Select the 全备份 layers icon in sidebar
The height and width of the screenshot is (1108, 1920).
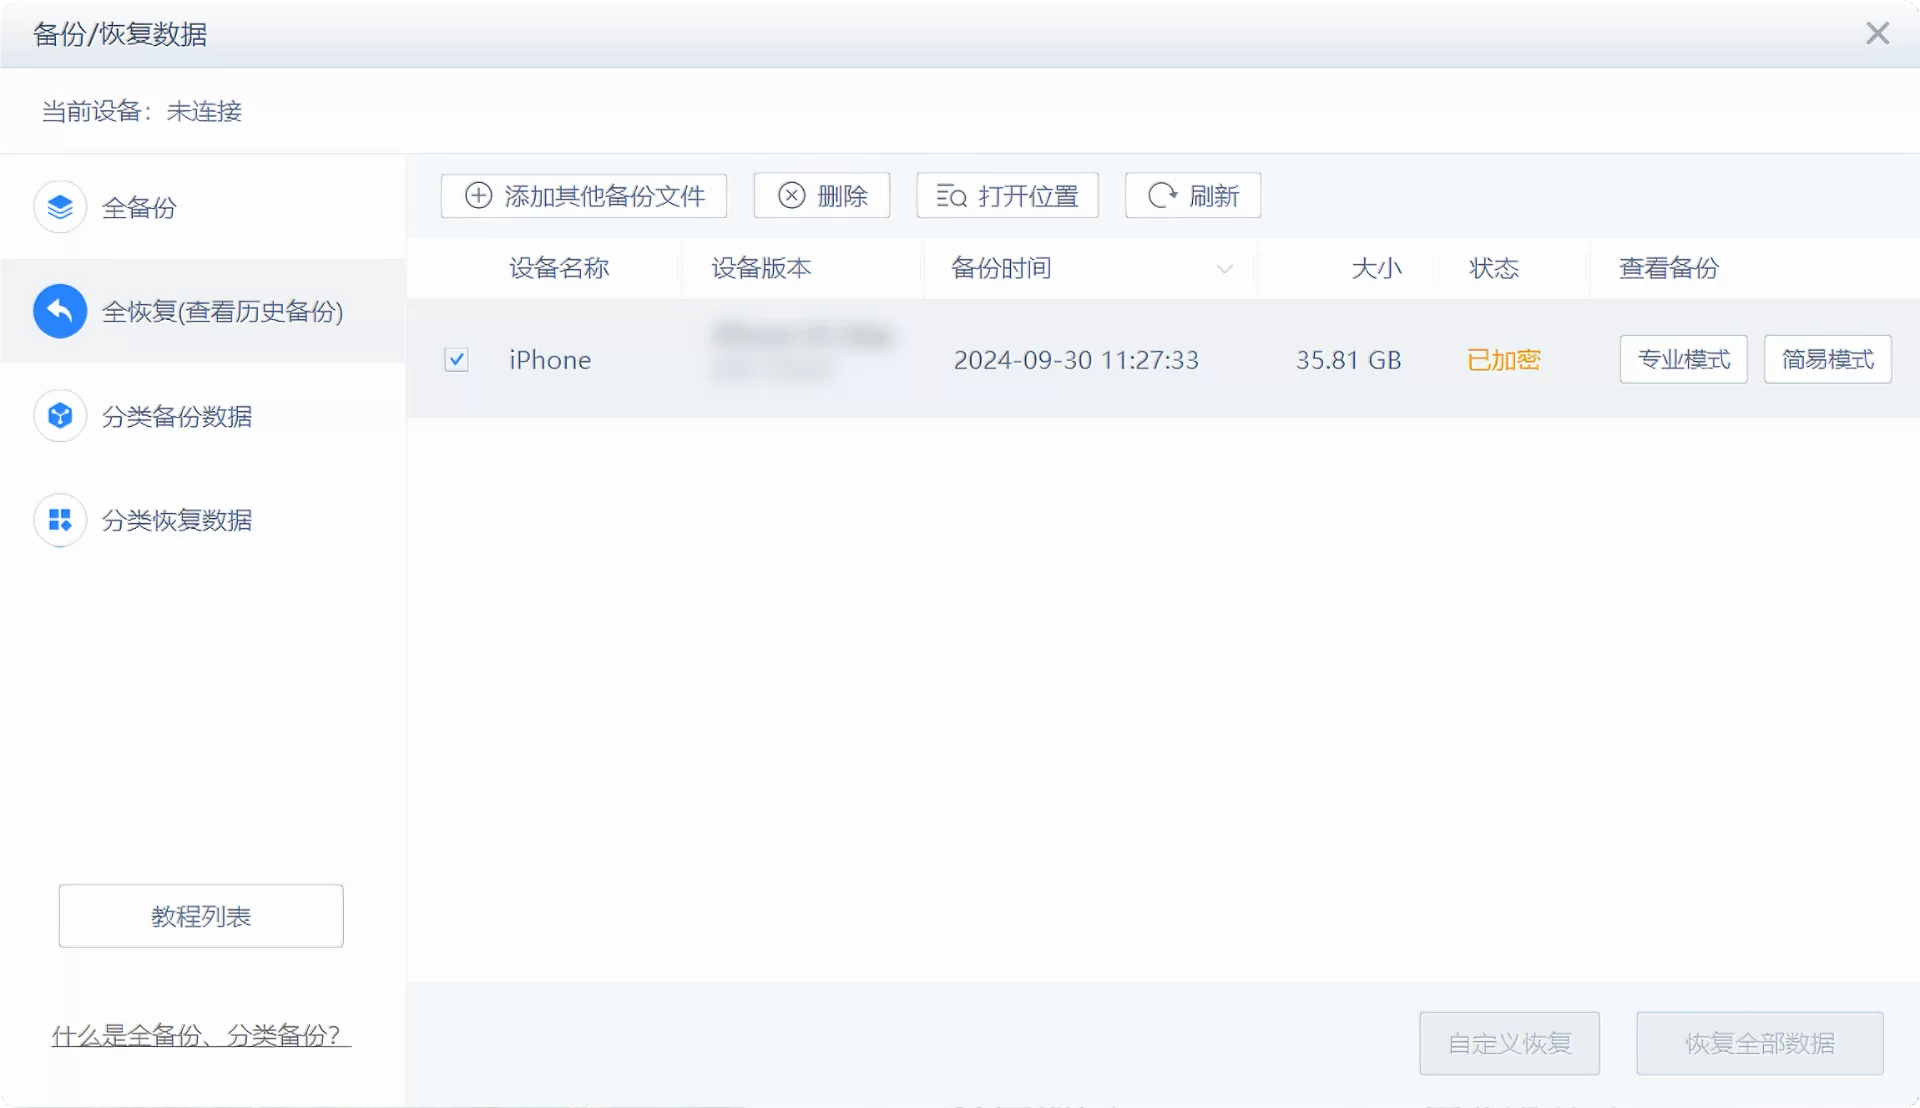click(59, 207)
